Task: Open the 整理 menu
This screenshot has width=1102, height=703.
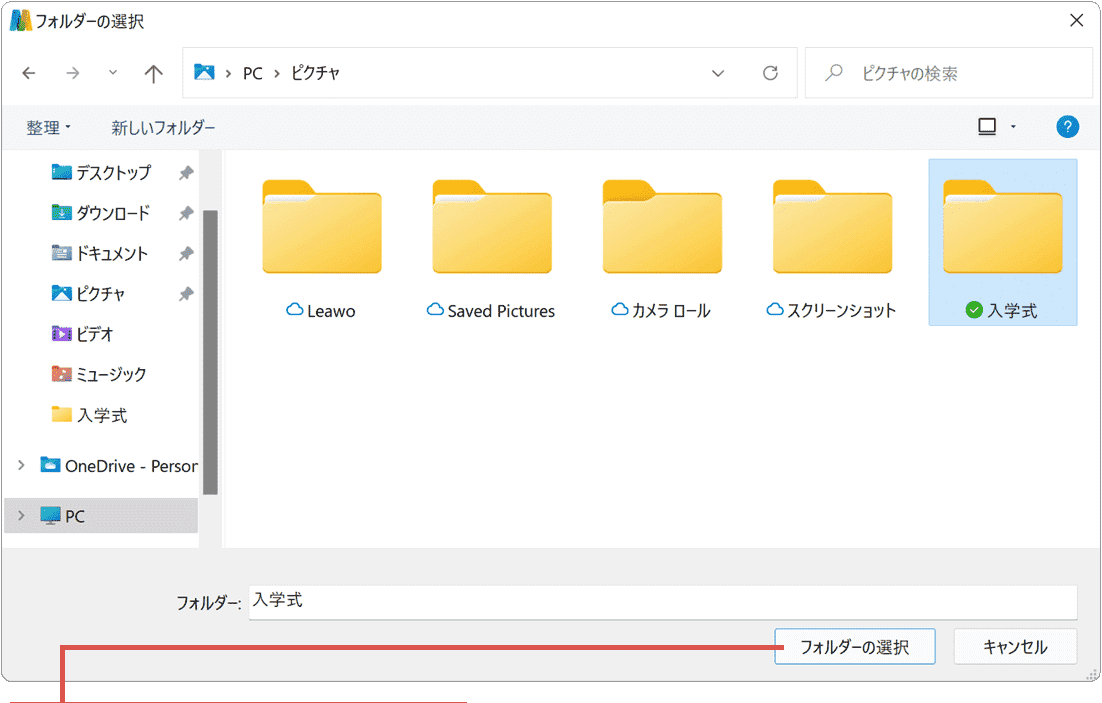Action: [48, 128]
